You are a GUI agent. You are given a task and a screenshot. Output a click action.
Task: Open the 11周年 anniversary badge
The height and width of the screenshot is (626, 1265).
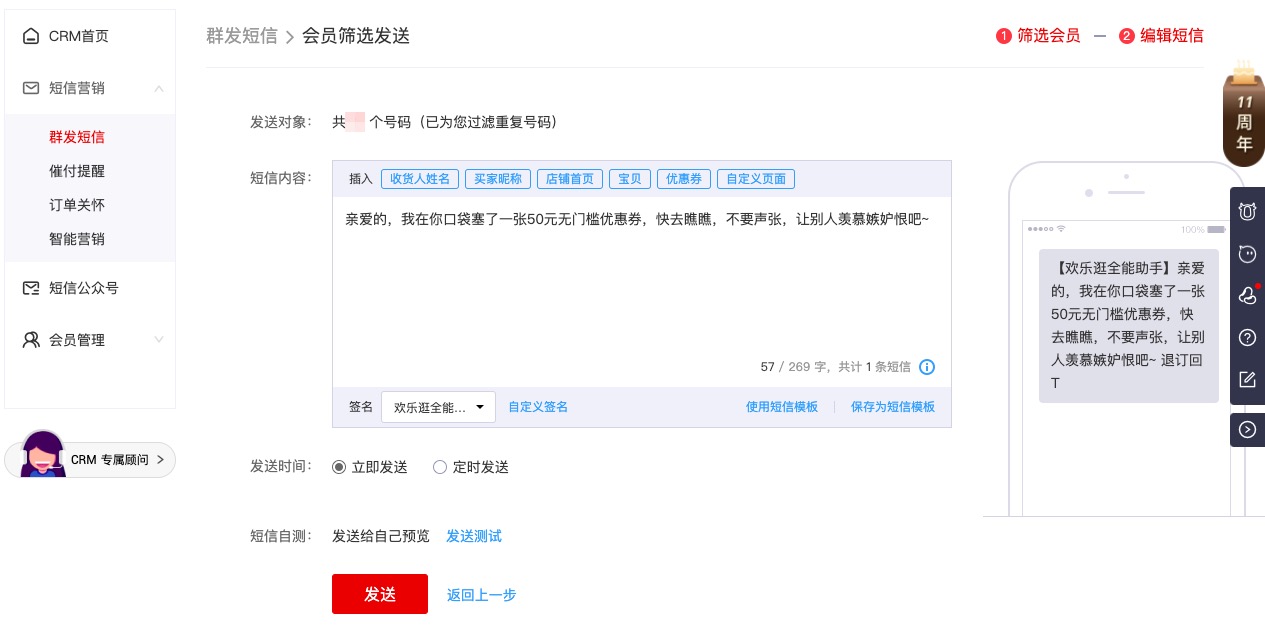[1243, 115]
